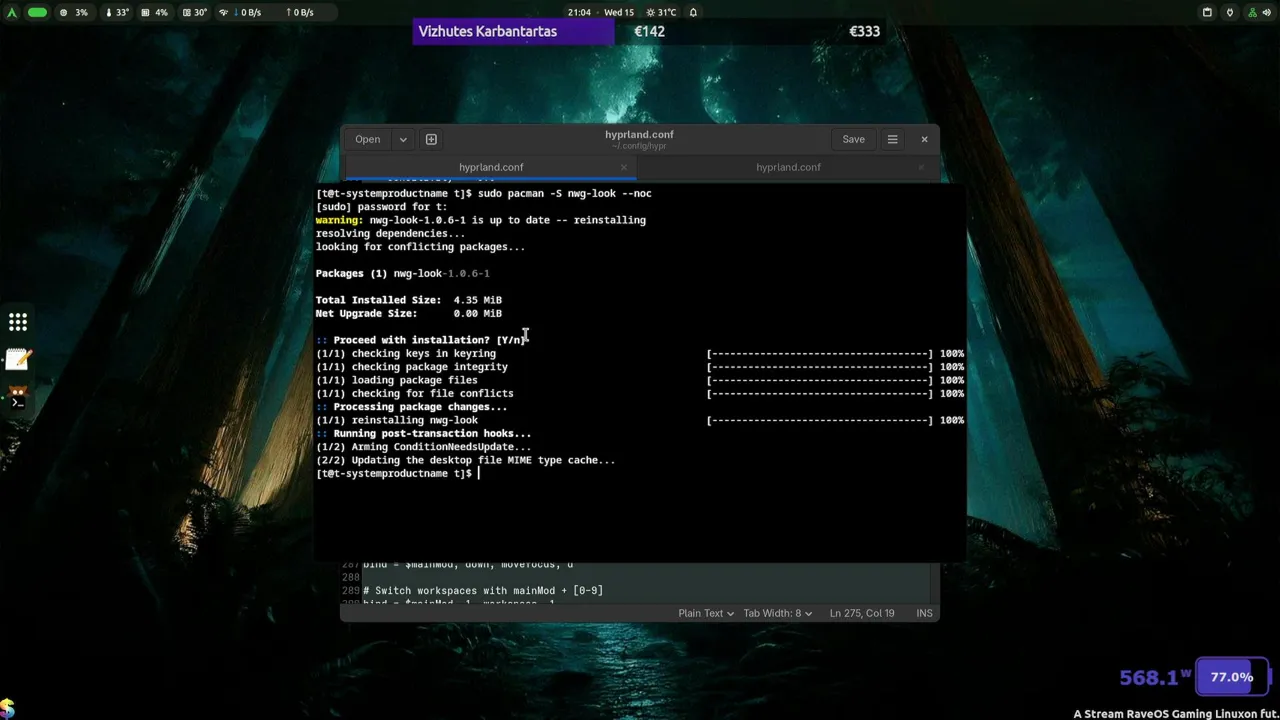Click the Switch workspaces comment line in editor
This screenshot has height=720, width=1280.
pos(483,591)
